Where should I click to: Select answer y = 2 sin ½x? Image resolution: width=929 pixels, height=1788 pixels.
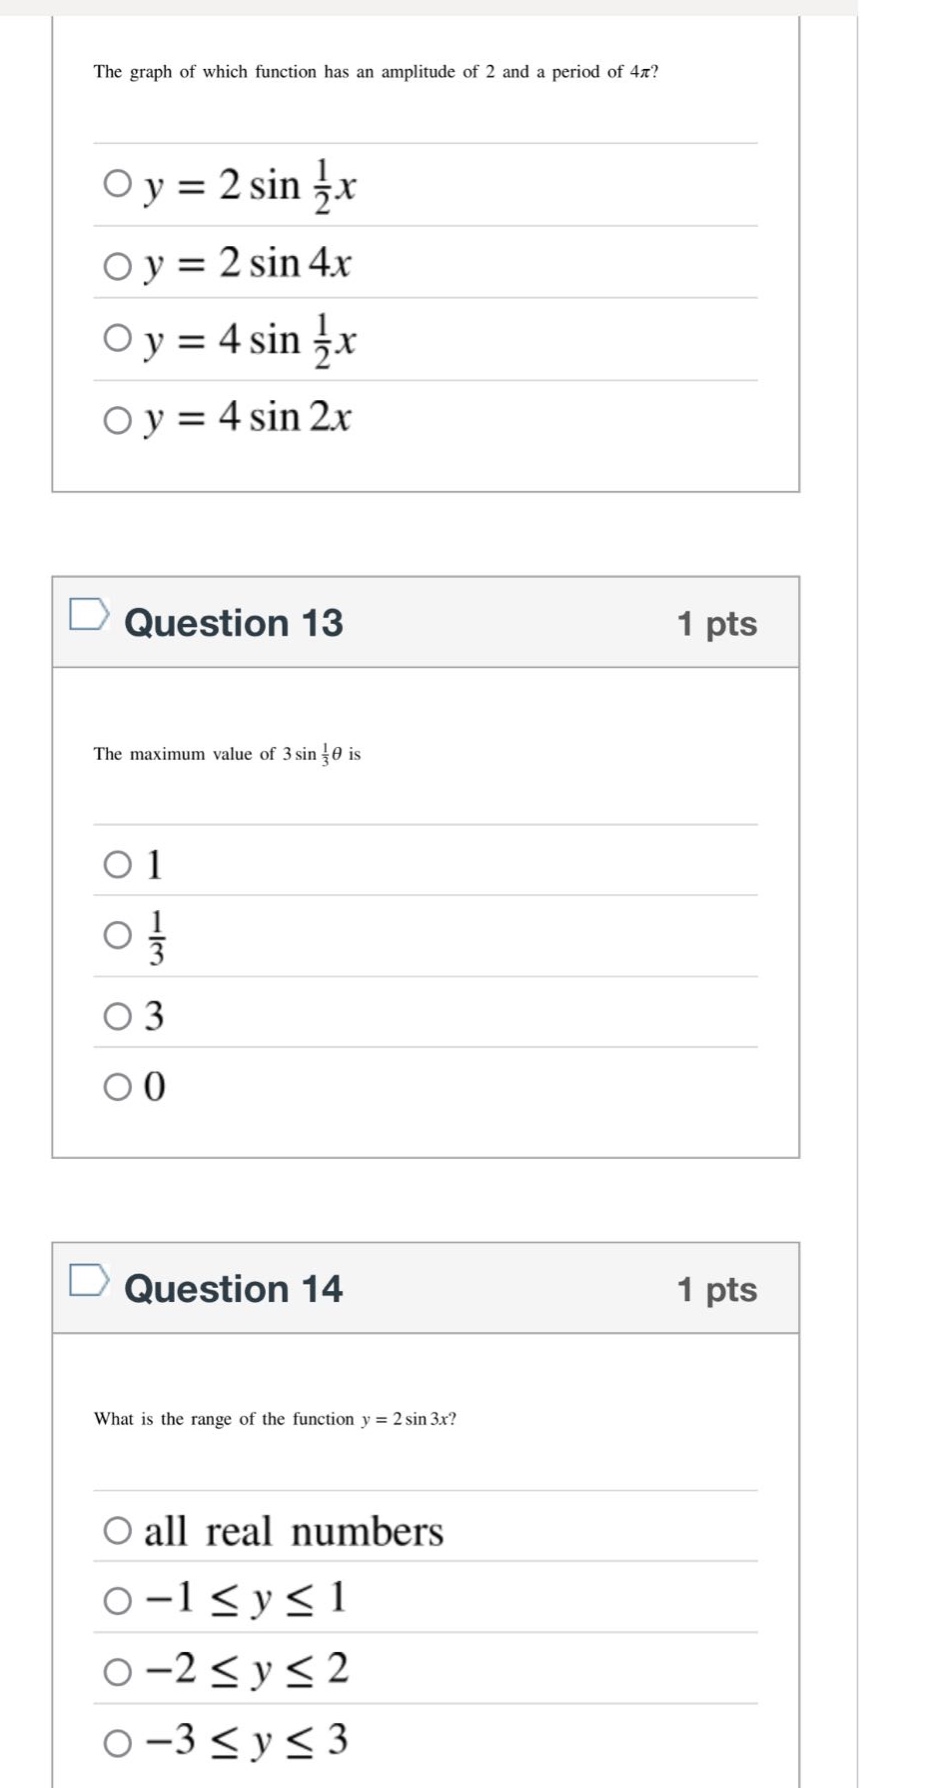point(117,184)
